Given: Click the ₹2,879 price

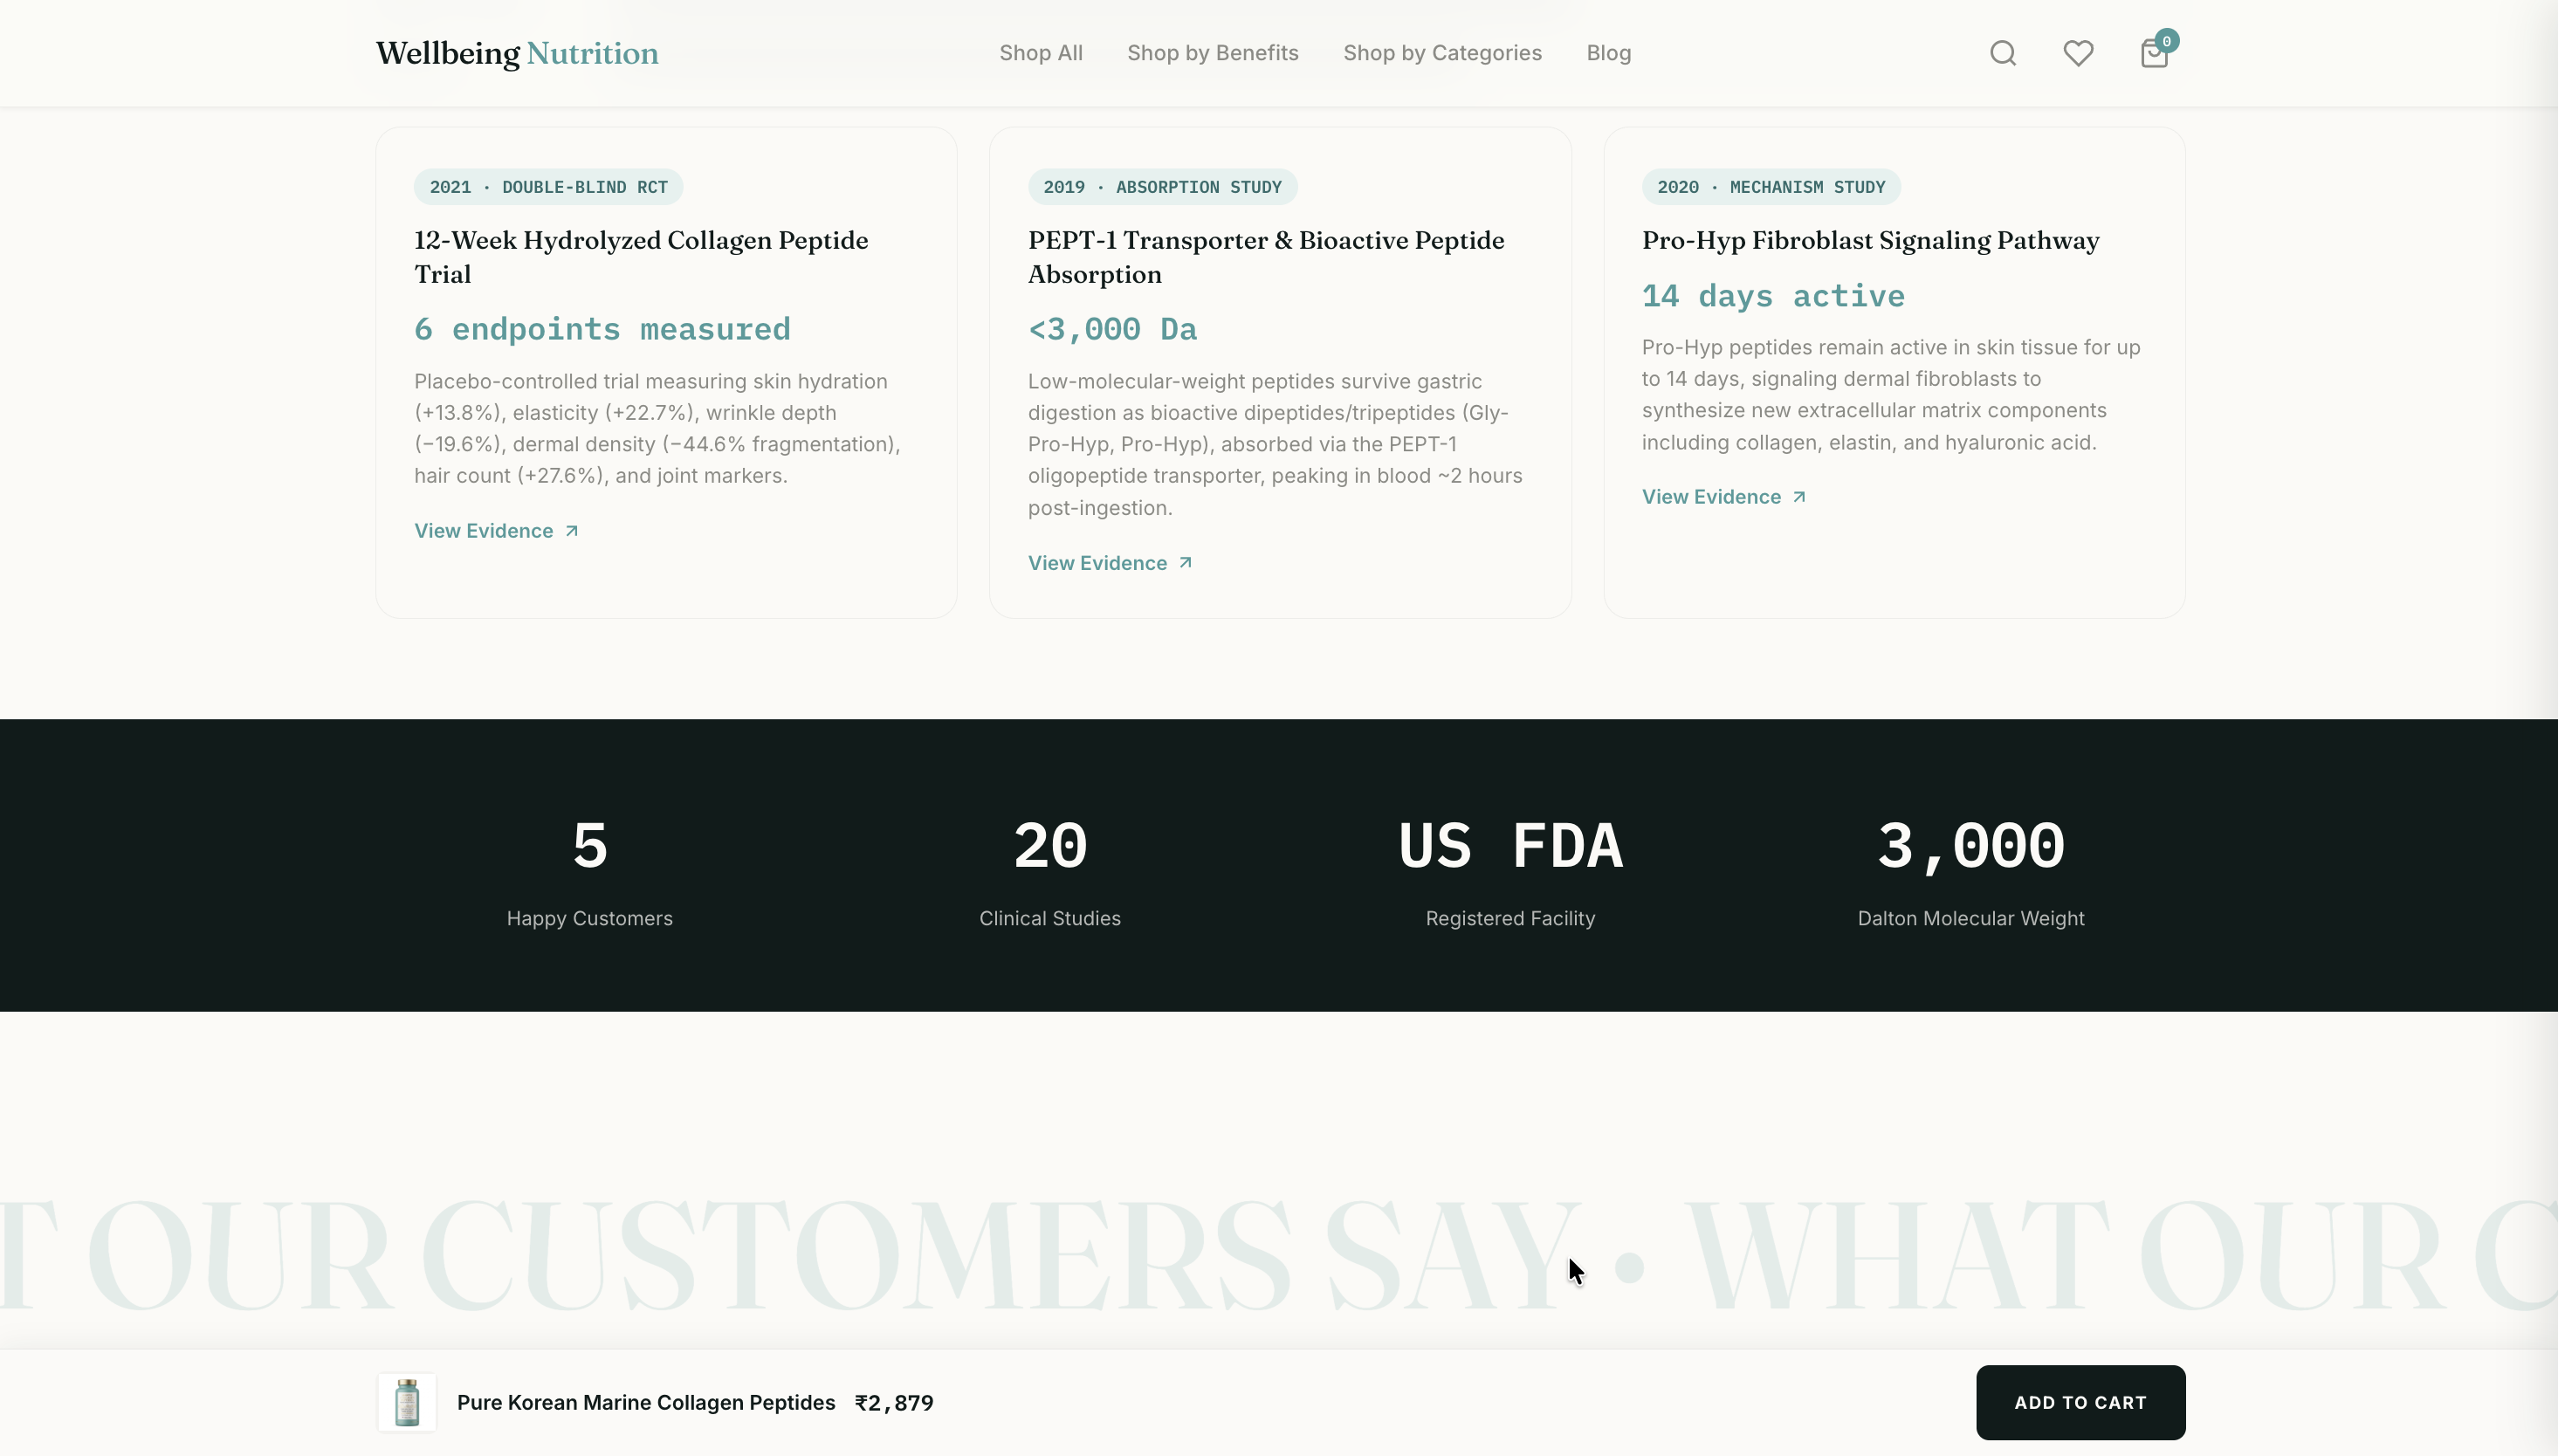Looking at the screenshot, I should [x=894, y=1403].
